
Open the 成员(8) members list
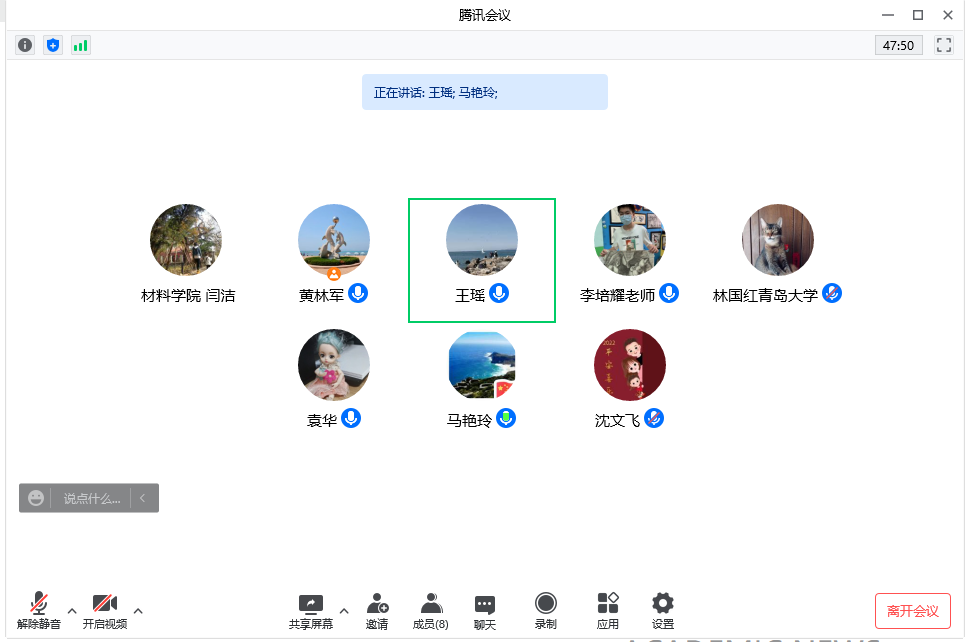[x=431, y=611]
